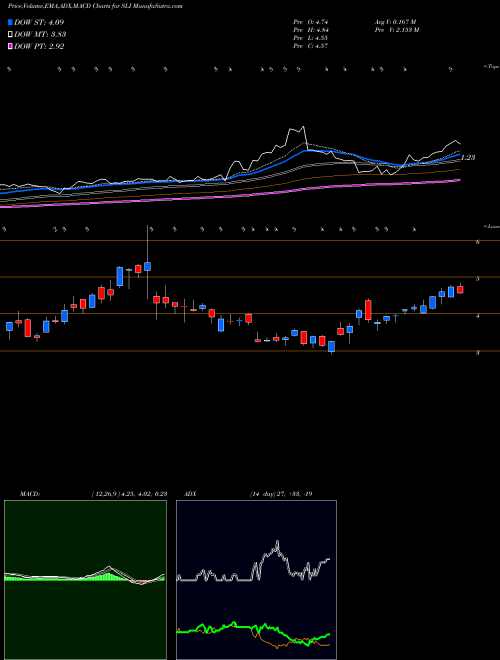Click the small 'Lows' label at right edge
Image resolution: width=500 pixels, height=660 pixels.
pyautogui.click(x=491, y=226)
